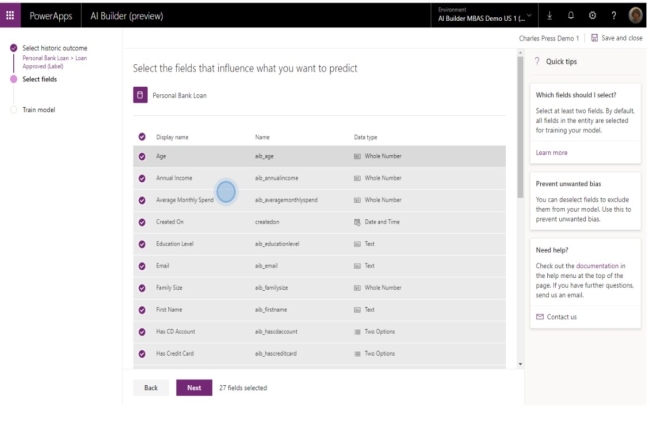Open the notifications bell icon

coord(571,16)
